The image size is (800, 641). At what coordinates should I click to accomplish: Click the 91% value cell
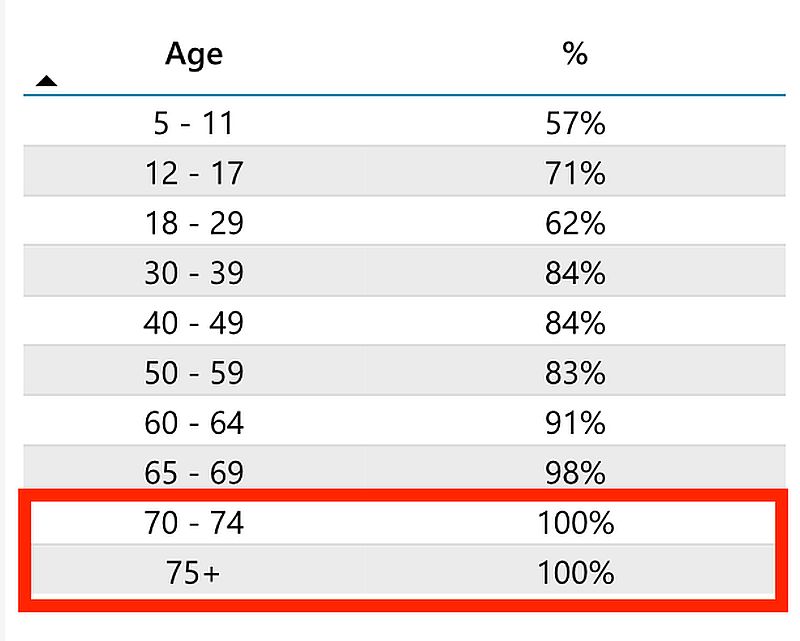[x=575, y=423]
